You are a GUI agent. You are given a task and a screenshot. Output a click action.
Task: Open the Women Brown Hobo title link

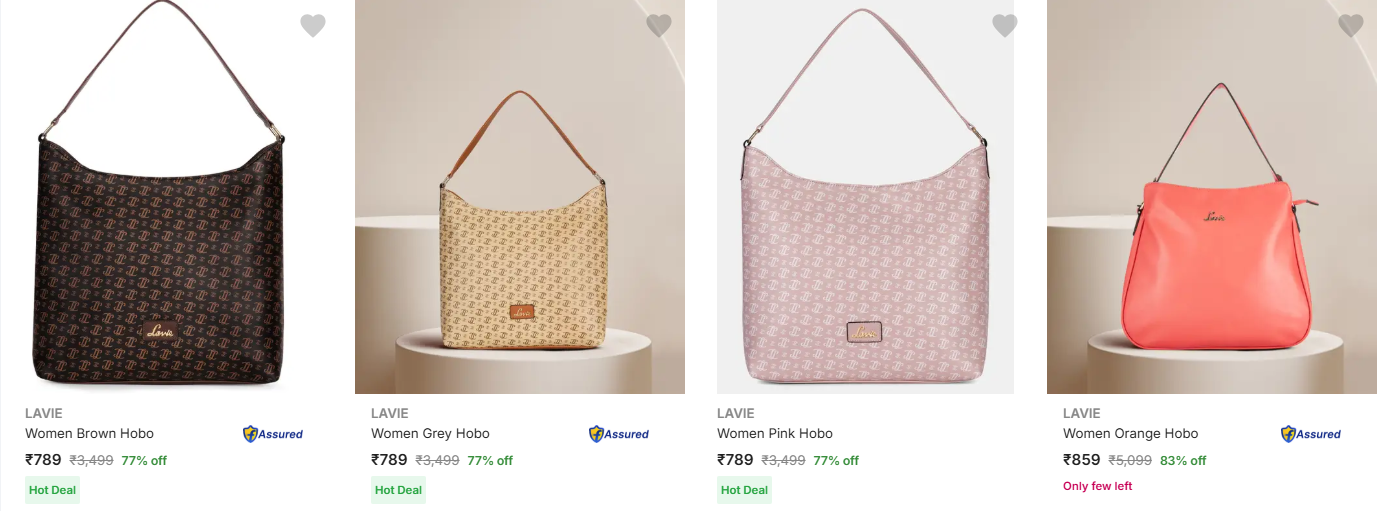(89, 434)
